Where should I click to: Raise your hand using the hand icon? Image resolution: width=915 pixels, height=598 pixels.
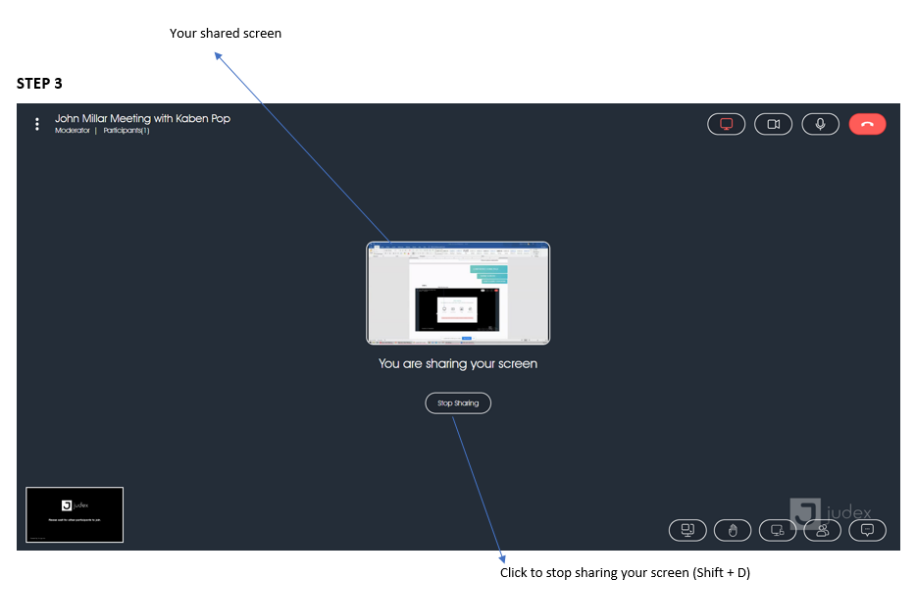pos(732,530)
